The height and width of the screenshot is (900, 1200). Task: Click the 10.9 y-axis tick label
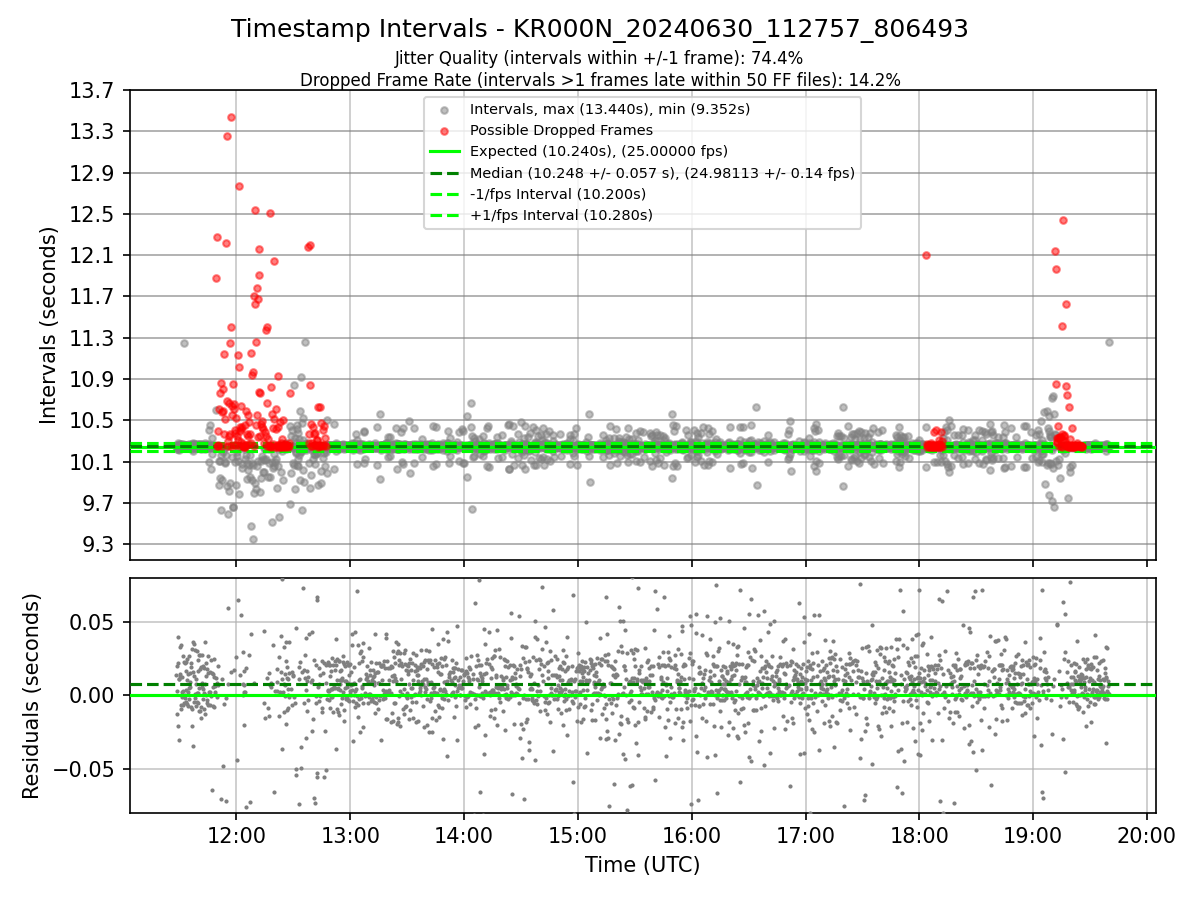coord(93,380)
